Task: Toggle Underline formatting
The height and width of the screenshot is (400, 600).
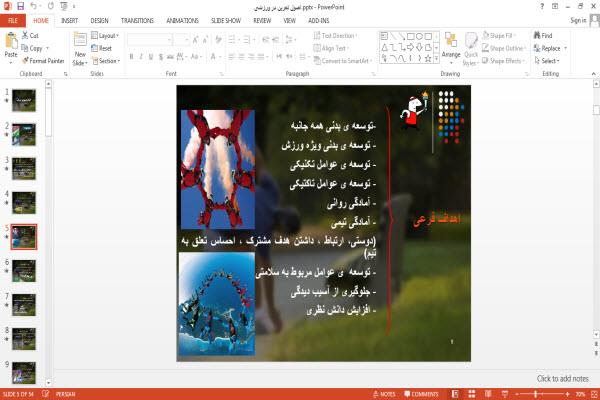Action: (x=151, y=57)
